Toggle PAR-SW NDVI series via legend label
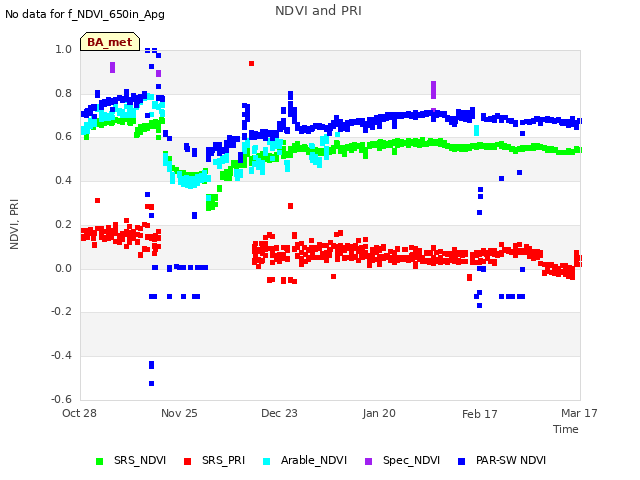This screenshot has width=640, height=480. (511, 460)
